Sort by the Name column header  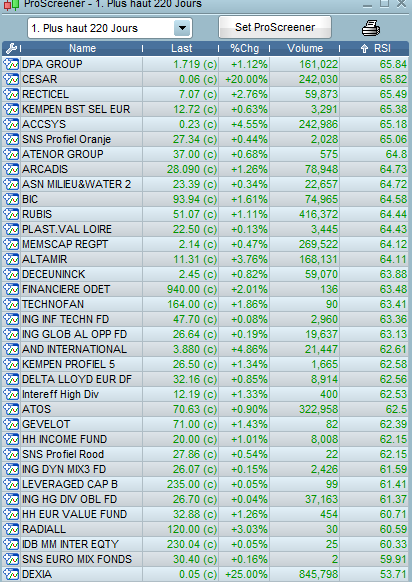click(x=82, y=49)
